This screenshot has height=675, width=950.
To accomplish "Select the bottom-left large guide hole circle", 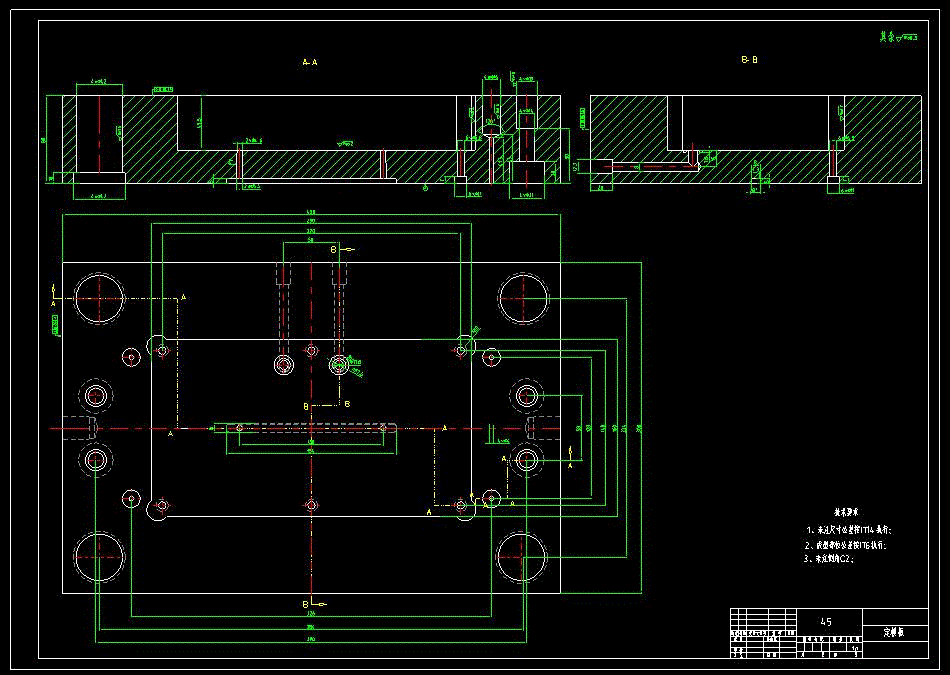I will point(99,557).
